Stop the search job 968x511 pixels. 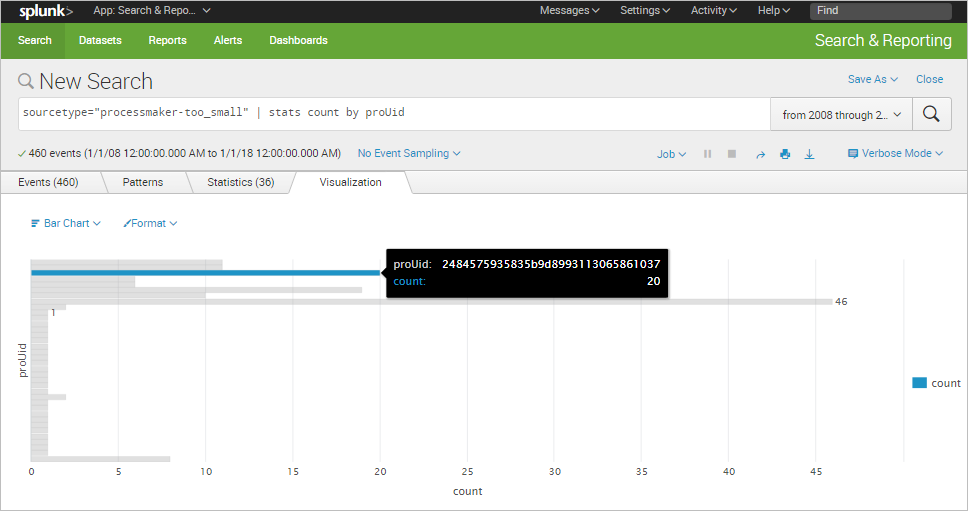pos(732,154)
